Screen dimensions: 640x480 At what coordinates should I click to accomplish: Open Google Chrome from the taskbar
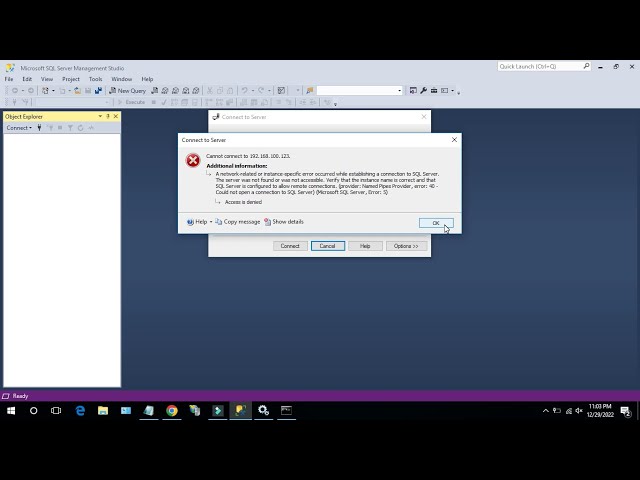pos(172,411)
